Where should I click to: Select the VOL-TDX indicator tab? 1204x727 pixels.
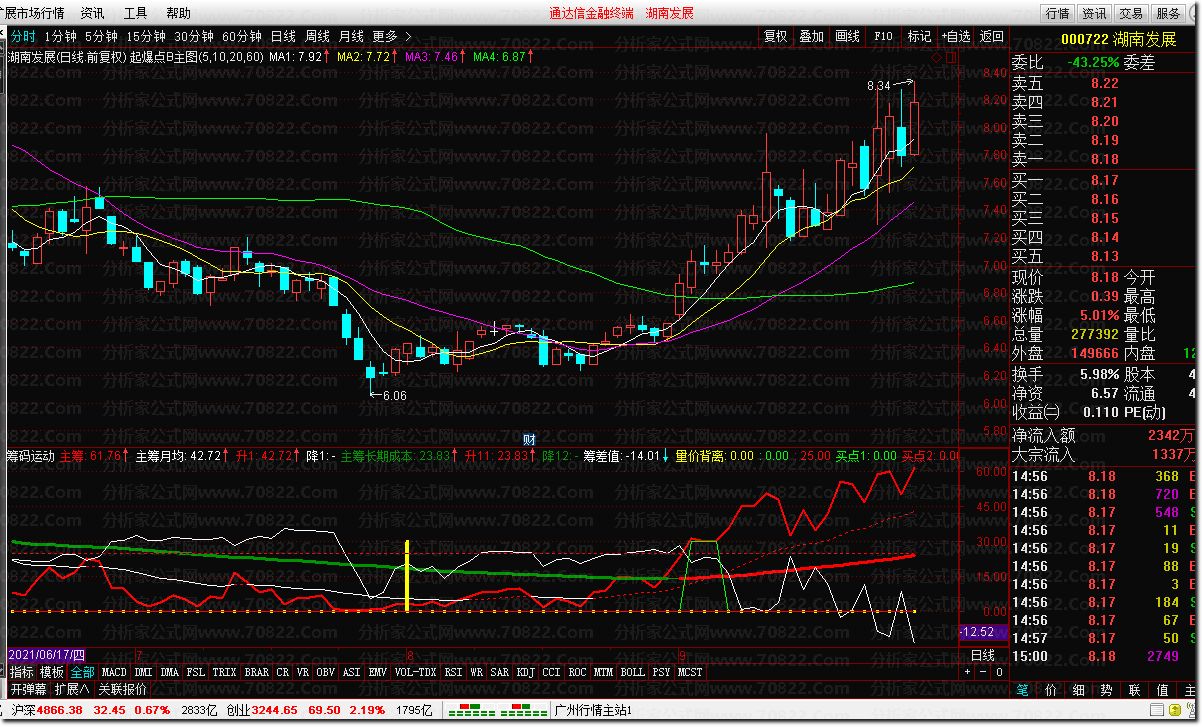415,672
